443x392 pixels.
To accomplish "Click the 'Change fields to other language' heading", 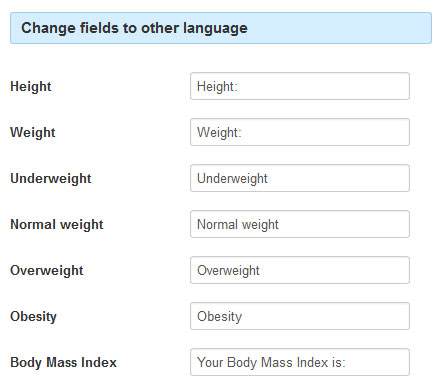I will 134,28.
